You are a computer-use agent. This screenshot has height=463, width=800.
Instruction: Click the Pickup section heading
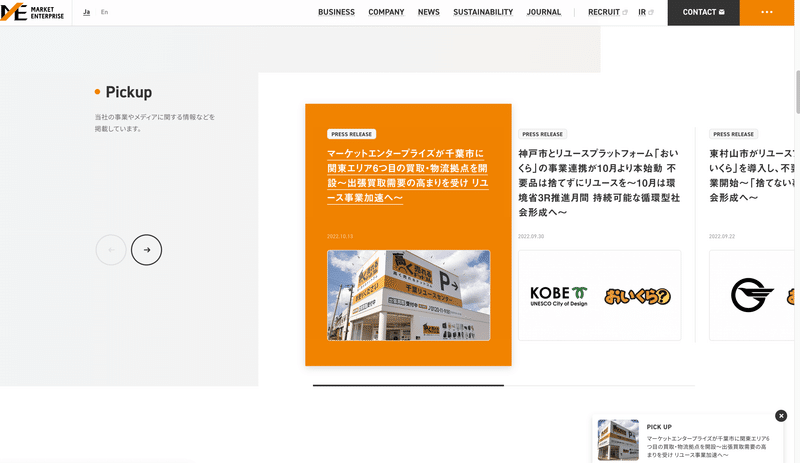[x=129, y=92]
